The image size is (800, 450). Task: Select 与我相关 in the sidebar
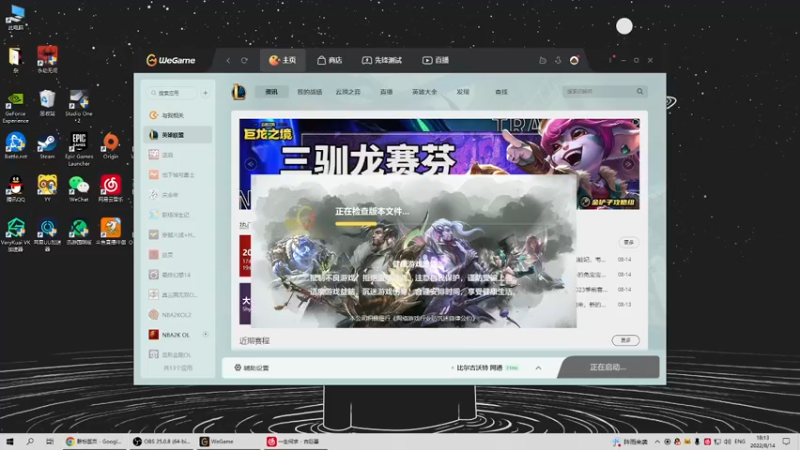coord(178,115)
